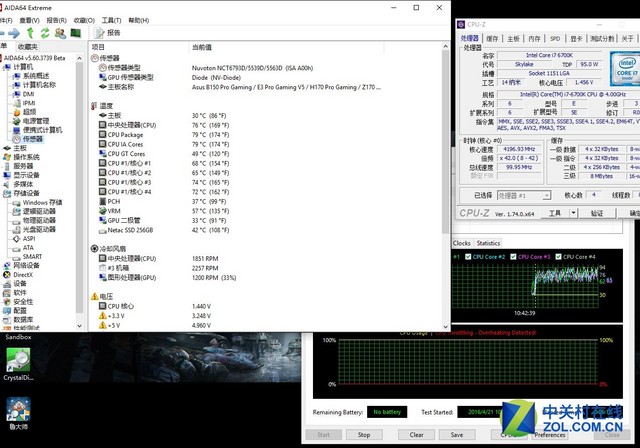Switch to the 主板 tab in CPU-Z
This screenshot has width=640, height=448.
[513, 38]
